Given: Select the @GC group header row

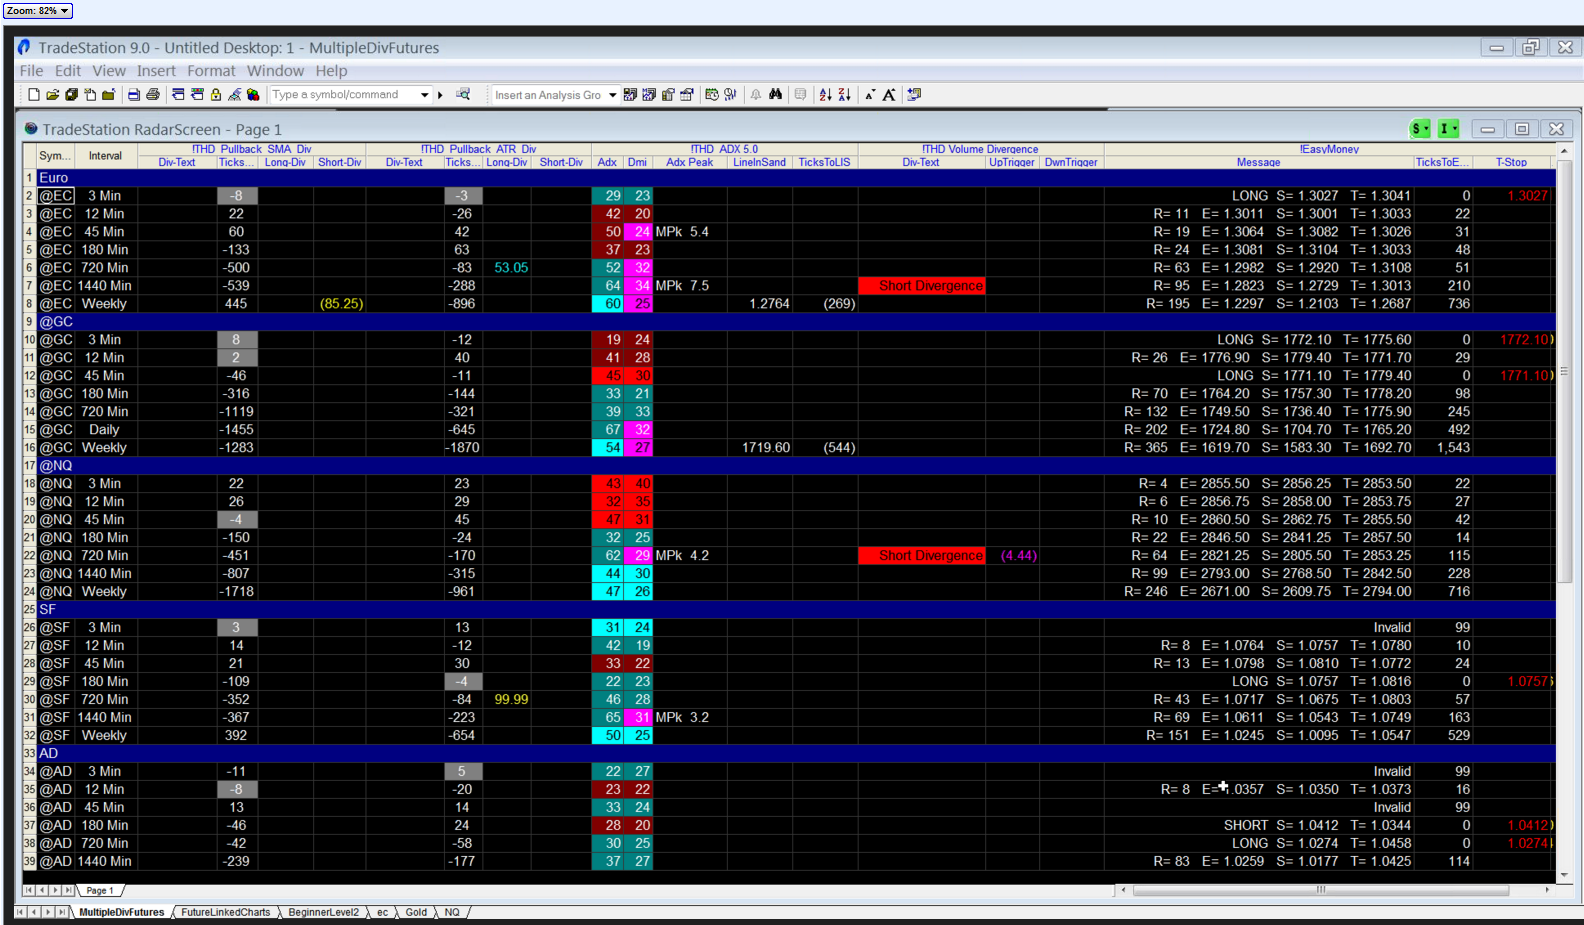Looking at the screenshot, I should (796, 322).
